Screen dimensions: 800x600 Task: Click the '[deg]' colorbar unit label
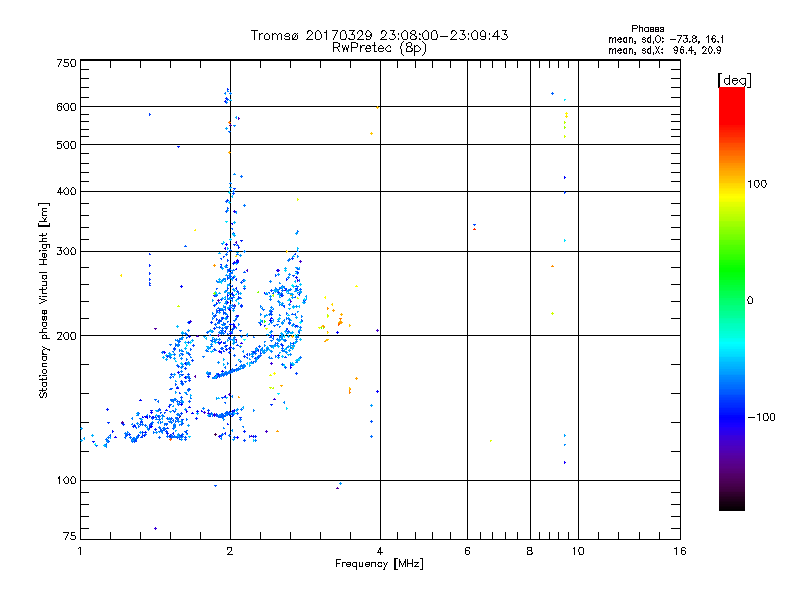734,80
